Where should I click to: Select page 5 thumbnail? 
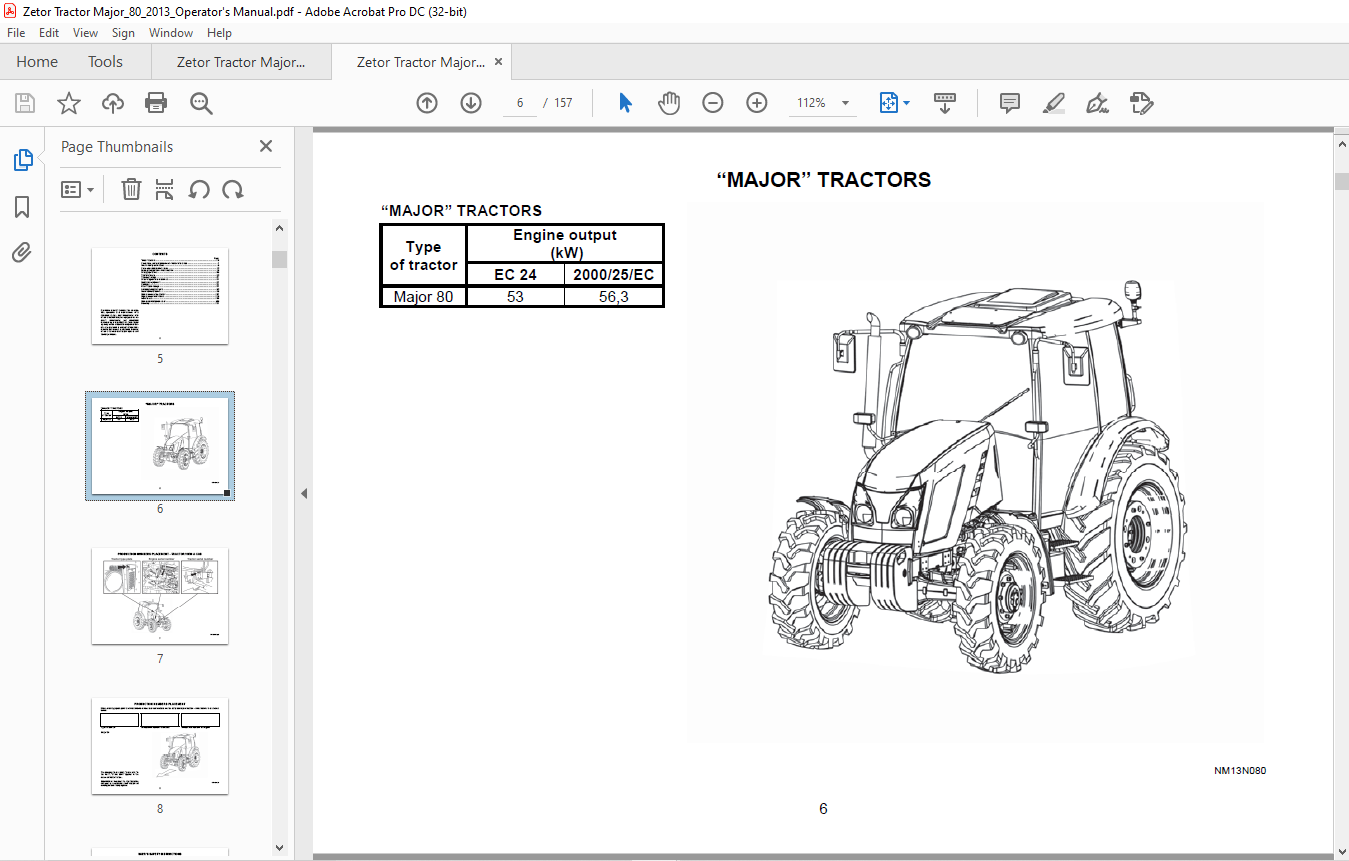(160, 296)
